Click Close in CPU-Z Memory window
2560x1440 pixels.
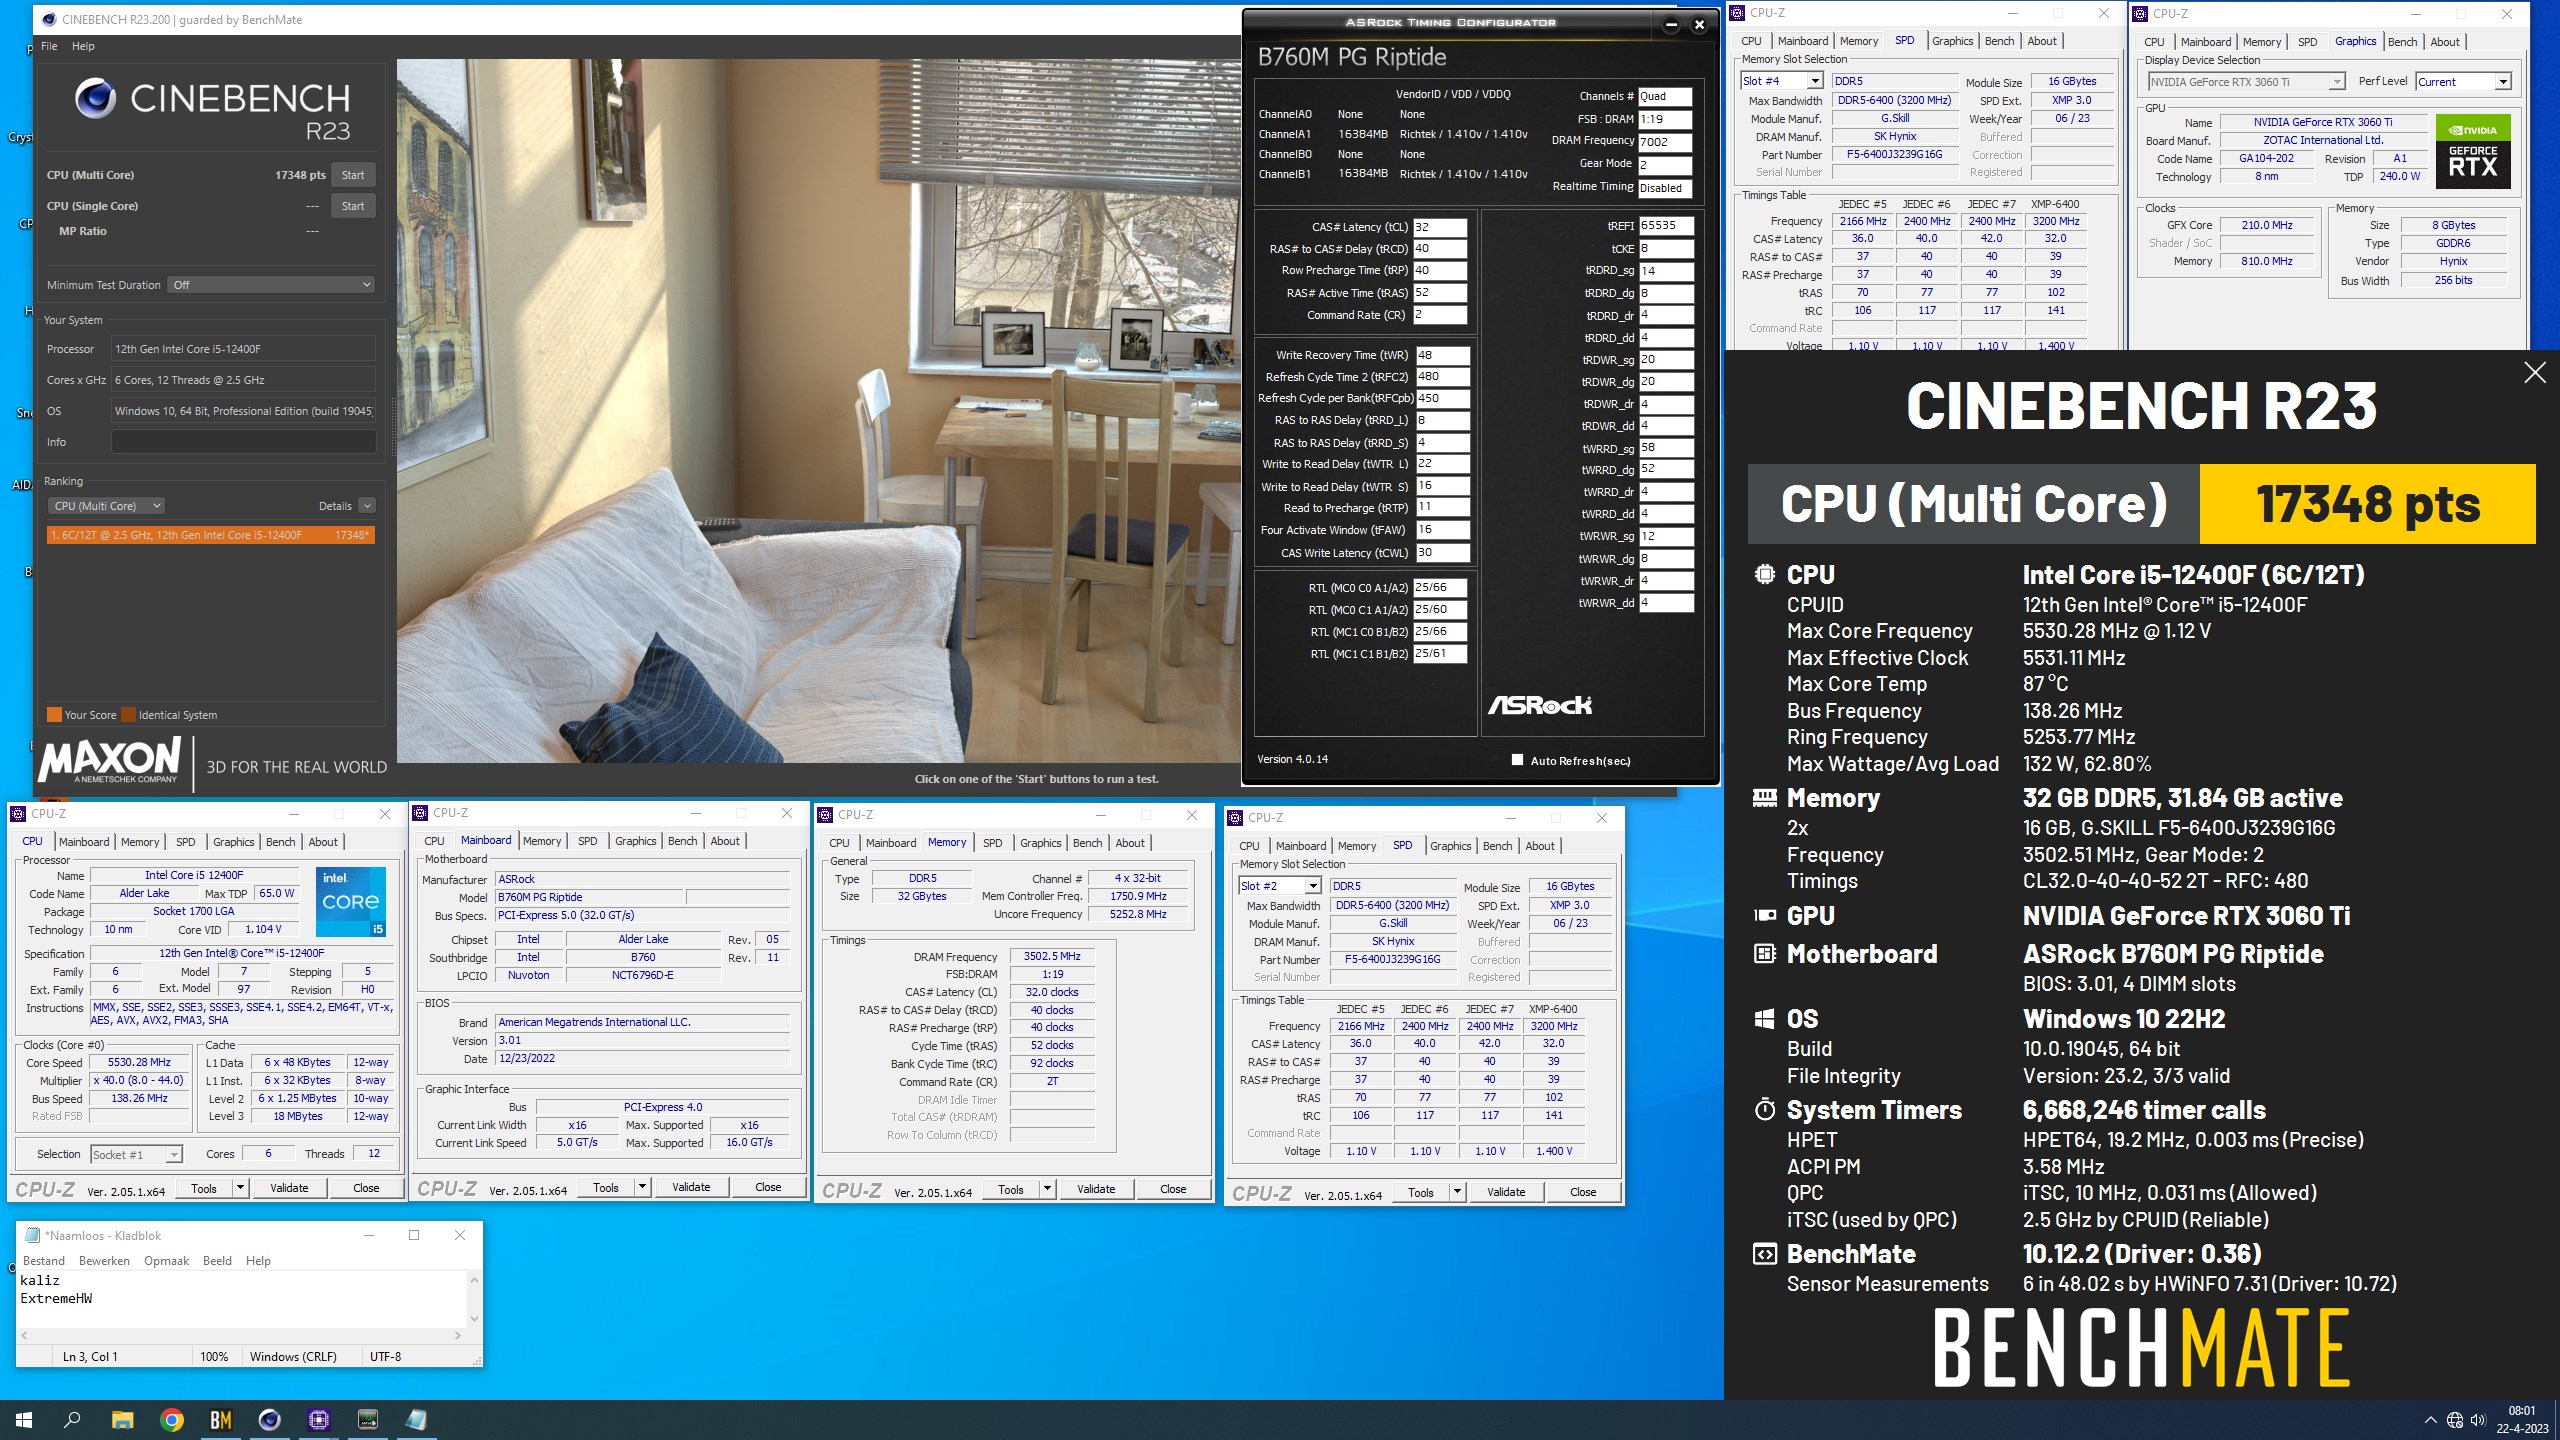pyautogui.click(x=1173, y=1189)
